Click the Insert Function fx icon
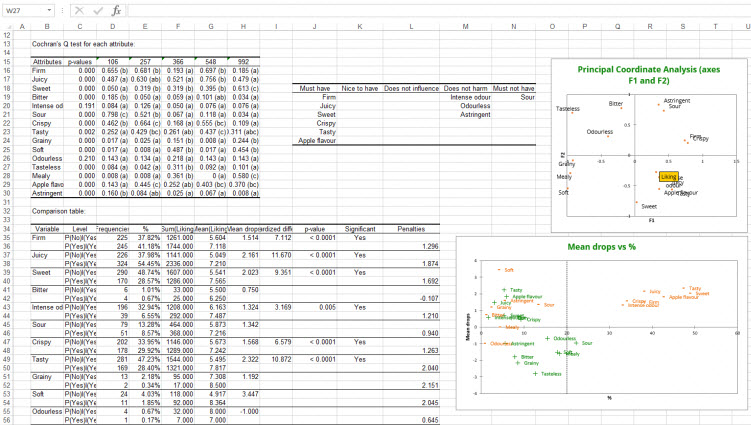Viewport: 751px width, 425px height. point(115,9)
